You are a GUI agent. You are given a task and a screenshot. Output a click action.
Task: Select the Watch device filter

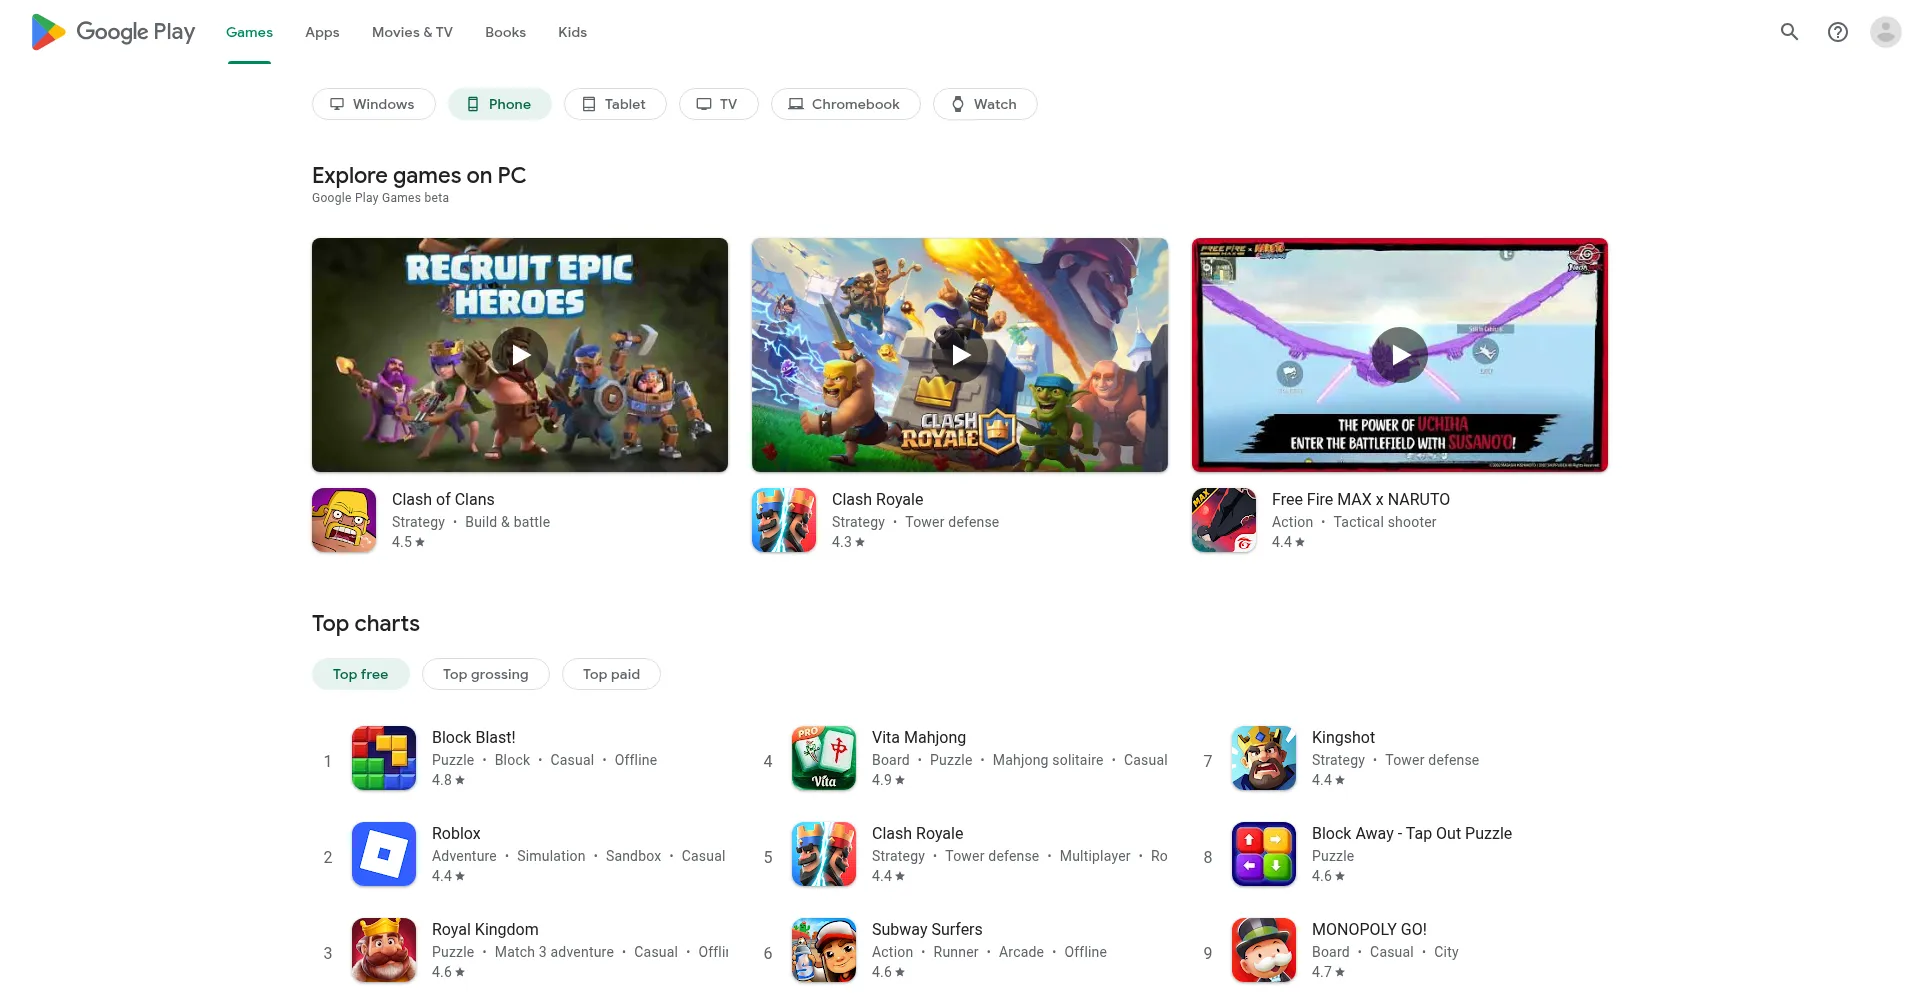[x=985, y=104]
